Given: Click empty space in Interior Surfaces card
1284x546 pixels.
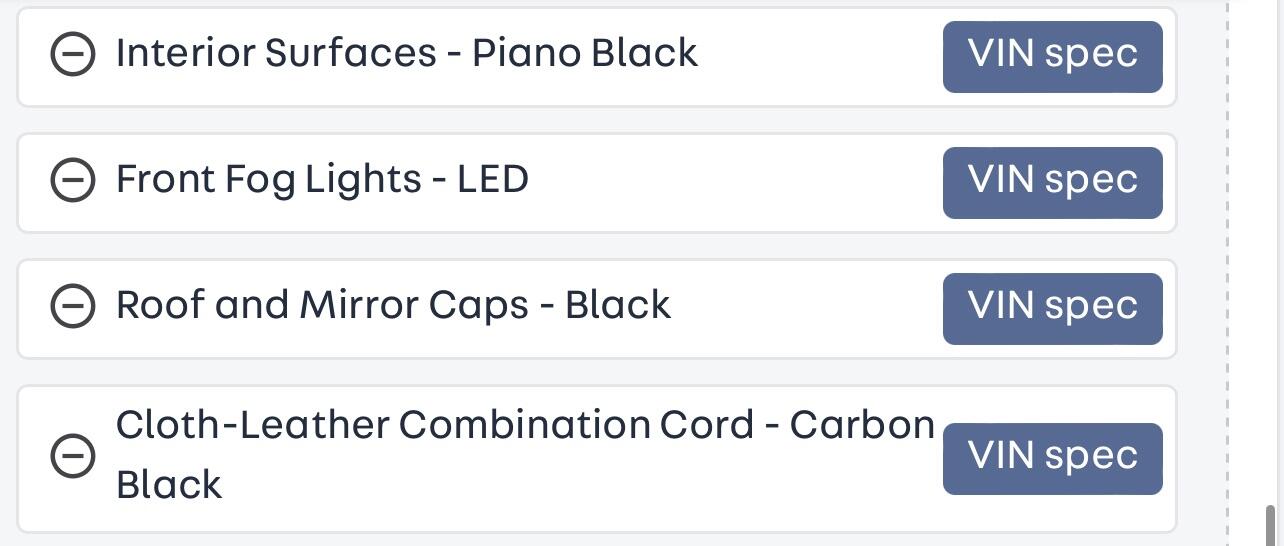Looking at the screenshot, I should tap(820, 55).
